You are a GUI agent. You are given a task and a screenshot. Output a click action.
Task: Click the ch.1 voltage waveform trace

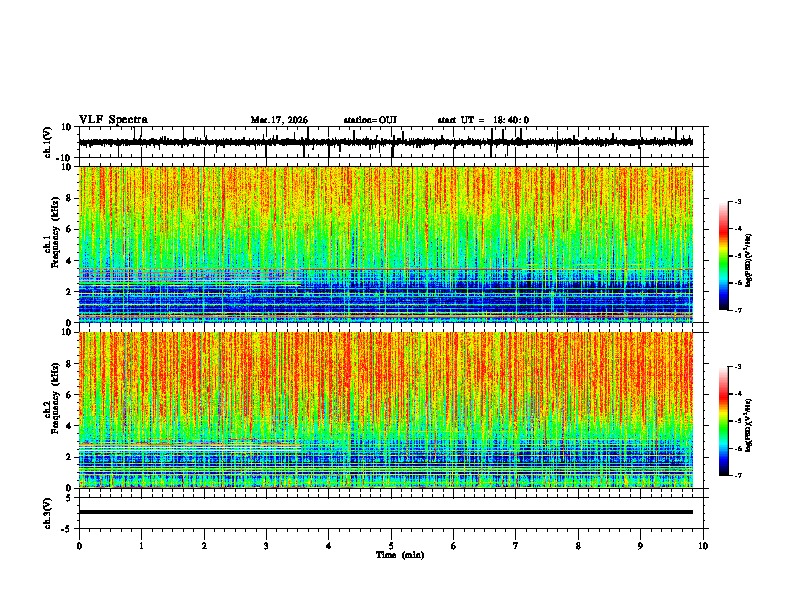(385, 142)
